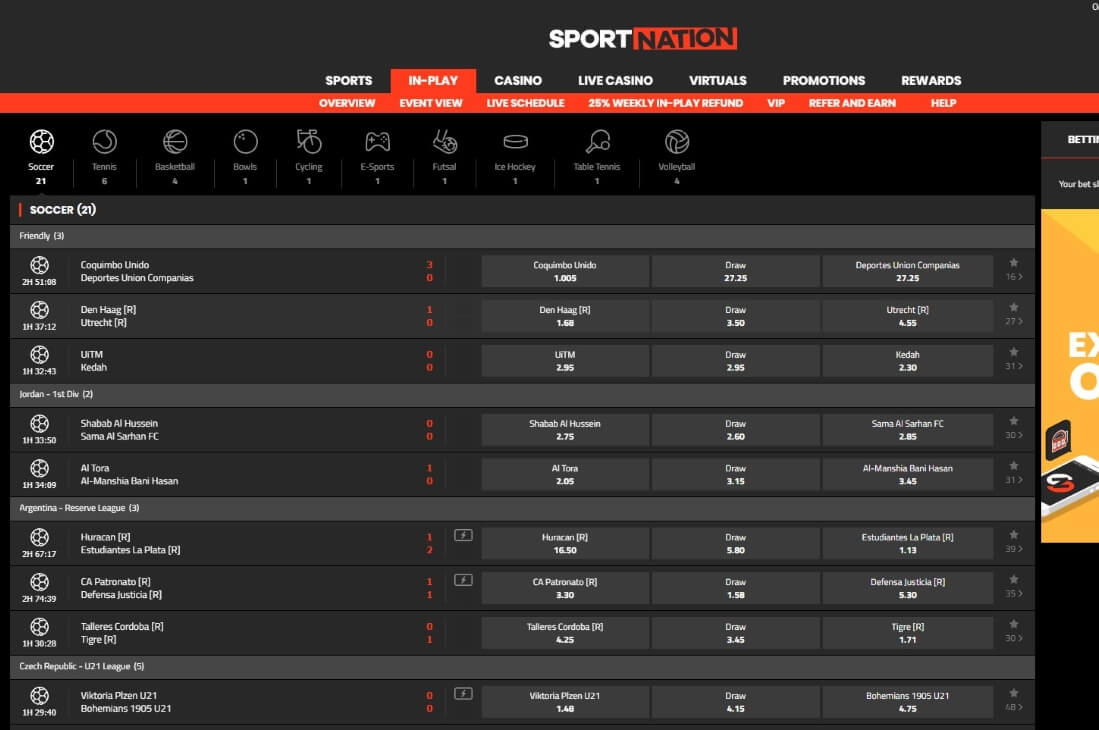Viewport: 1099px width, 730px height.
Task: Expand 31 more markets for Al Tora match
Action: tap(1013, 480)
